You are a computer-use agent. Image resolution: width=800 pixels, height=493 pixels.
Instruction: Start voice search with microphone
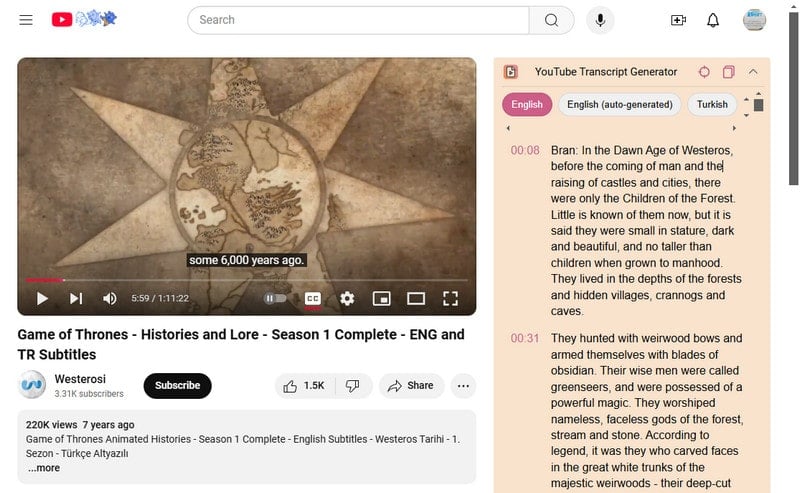tap(600, 20)
